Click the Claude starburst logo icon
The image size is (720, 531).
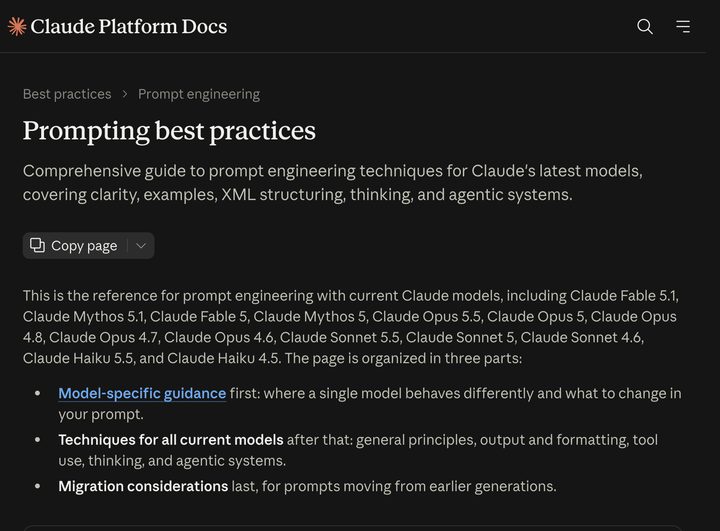[x=17, y=27]
